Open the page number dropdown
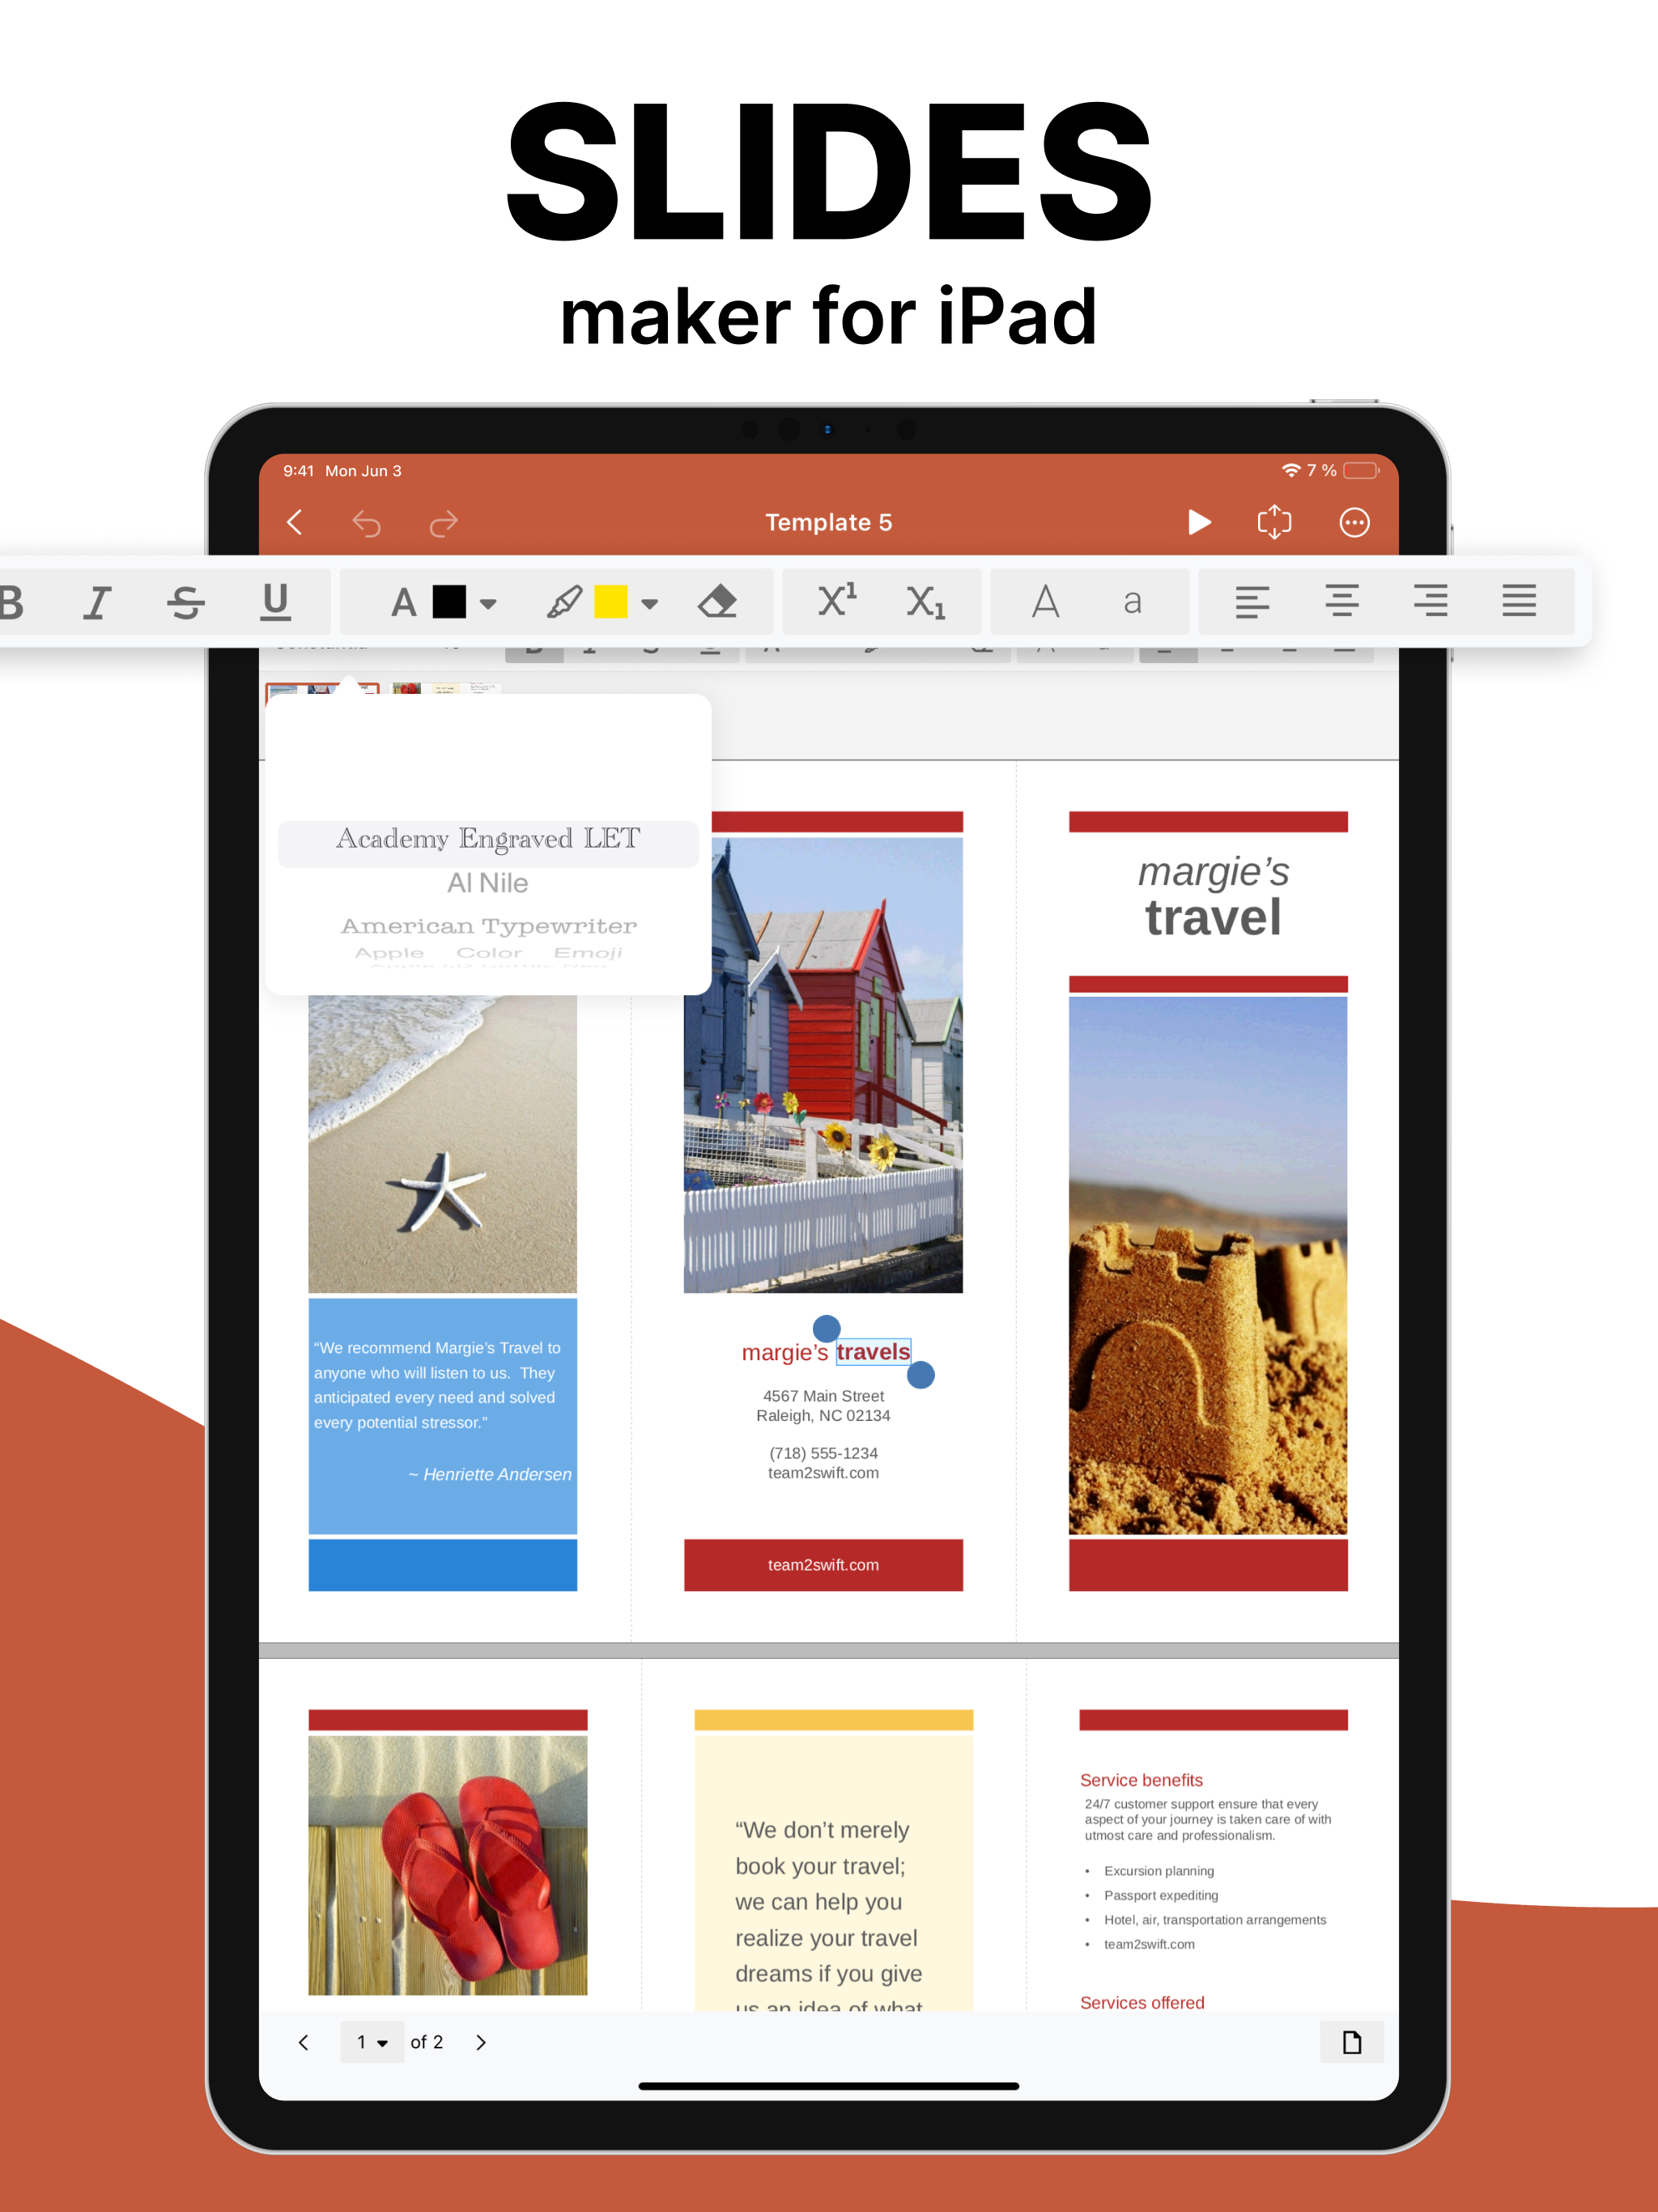Image resolution: width=1658 pixels, height=2212 pixels. tap(372, 2042)
